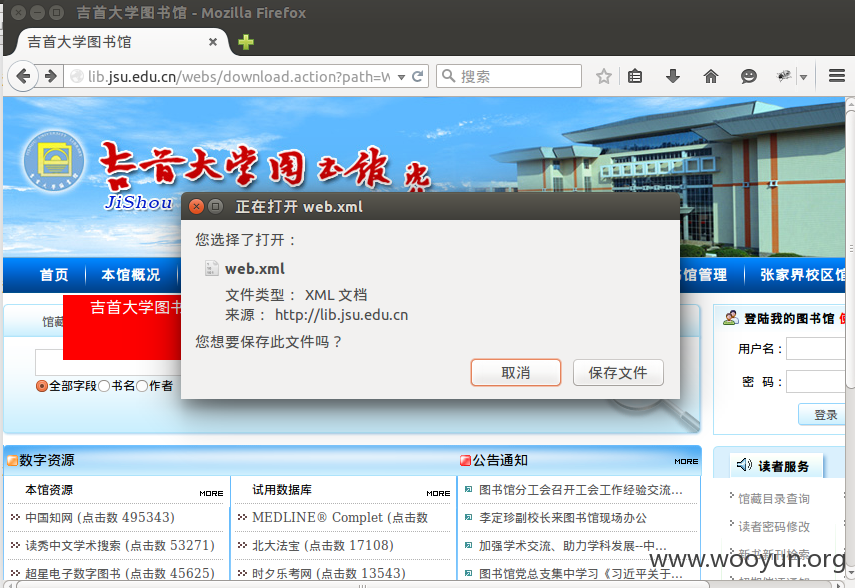Viewport: 855px width, 588px height.
Task: Show bookmarks list icon
Action: [635, 76]
